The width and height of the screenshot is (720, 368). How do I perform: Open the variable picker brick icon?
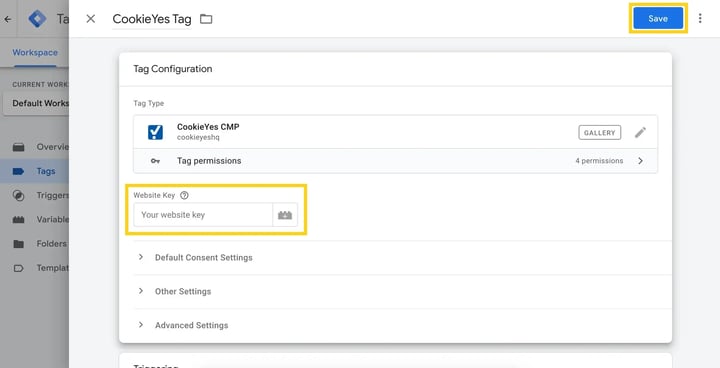click(x=285, y=215)
